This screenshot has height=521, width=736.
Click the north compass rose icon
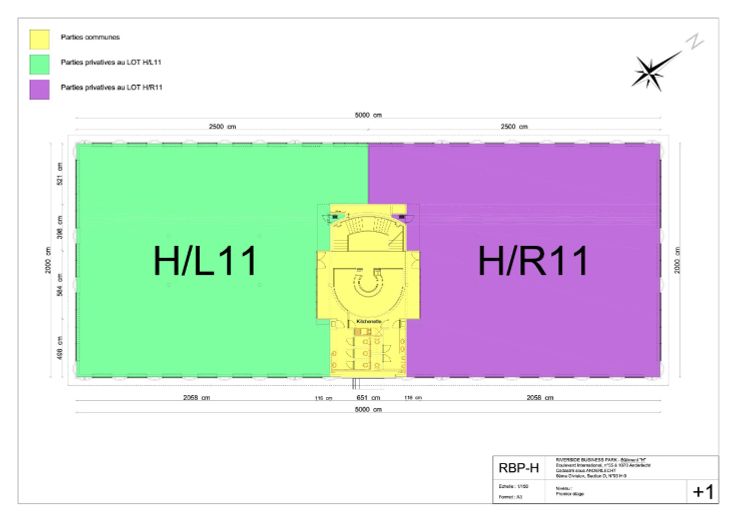pos(653,70)
